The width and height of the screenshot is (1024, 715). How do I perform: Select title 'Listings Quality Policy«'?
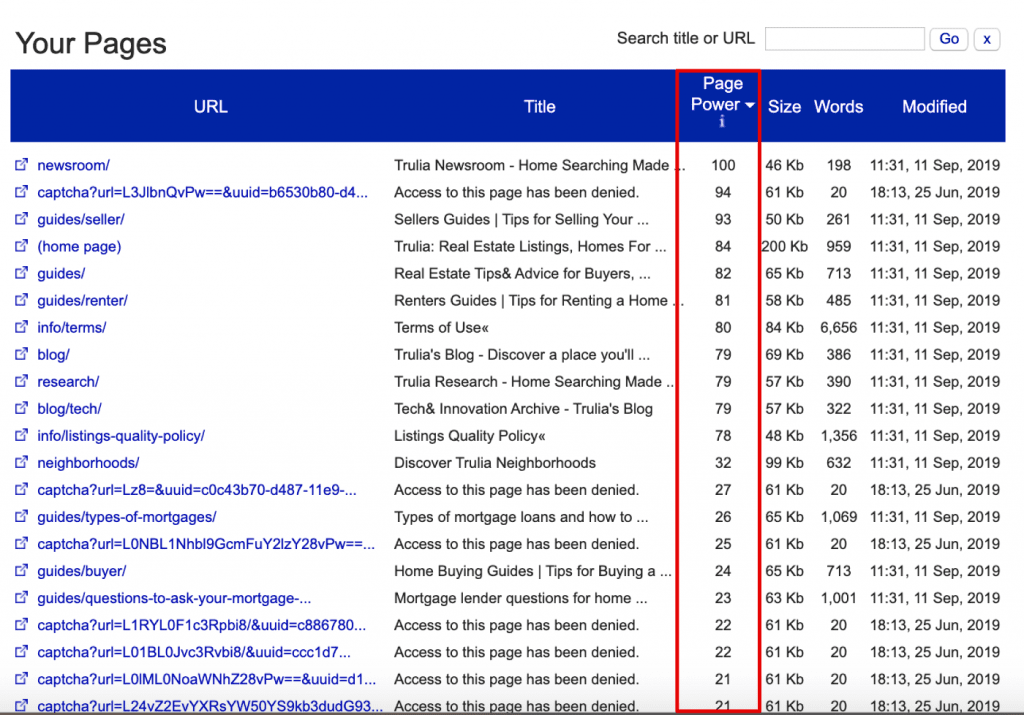pyautogui.click(x=470, y=436)
